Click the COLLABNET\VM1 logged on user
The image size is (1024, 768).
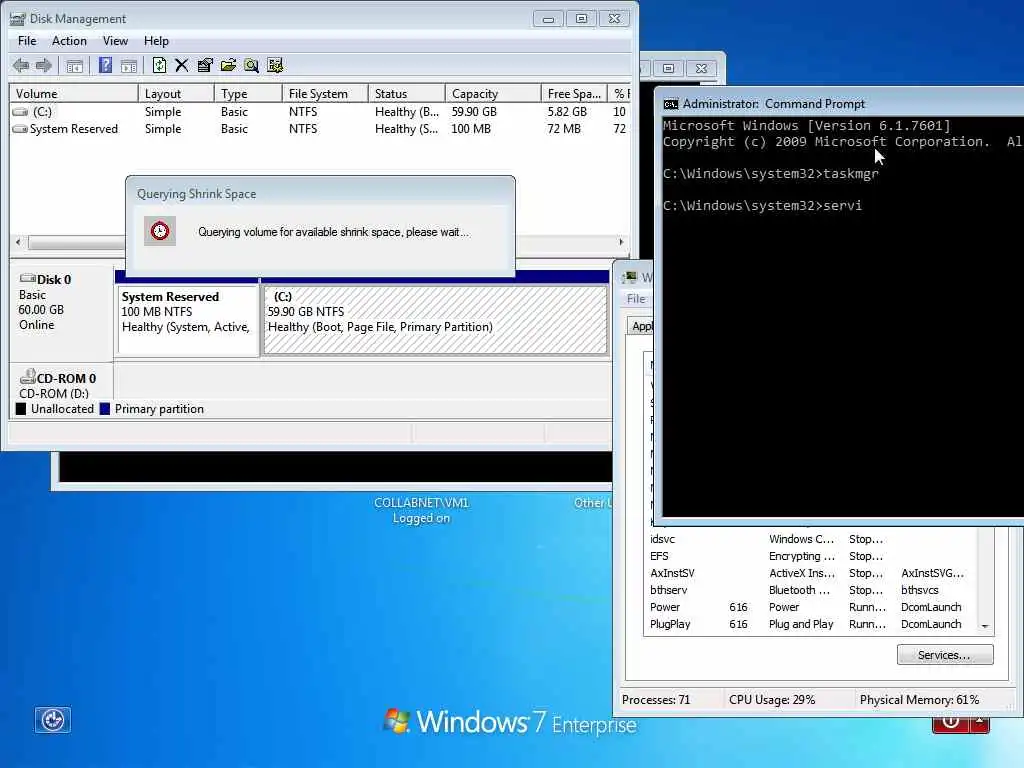(x=421, y=510)
